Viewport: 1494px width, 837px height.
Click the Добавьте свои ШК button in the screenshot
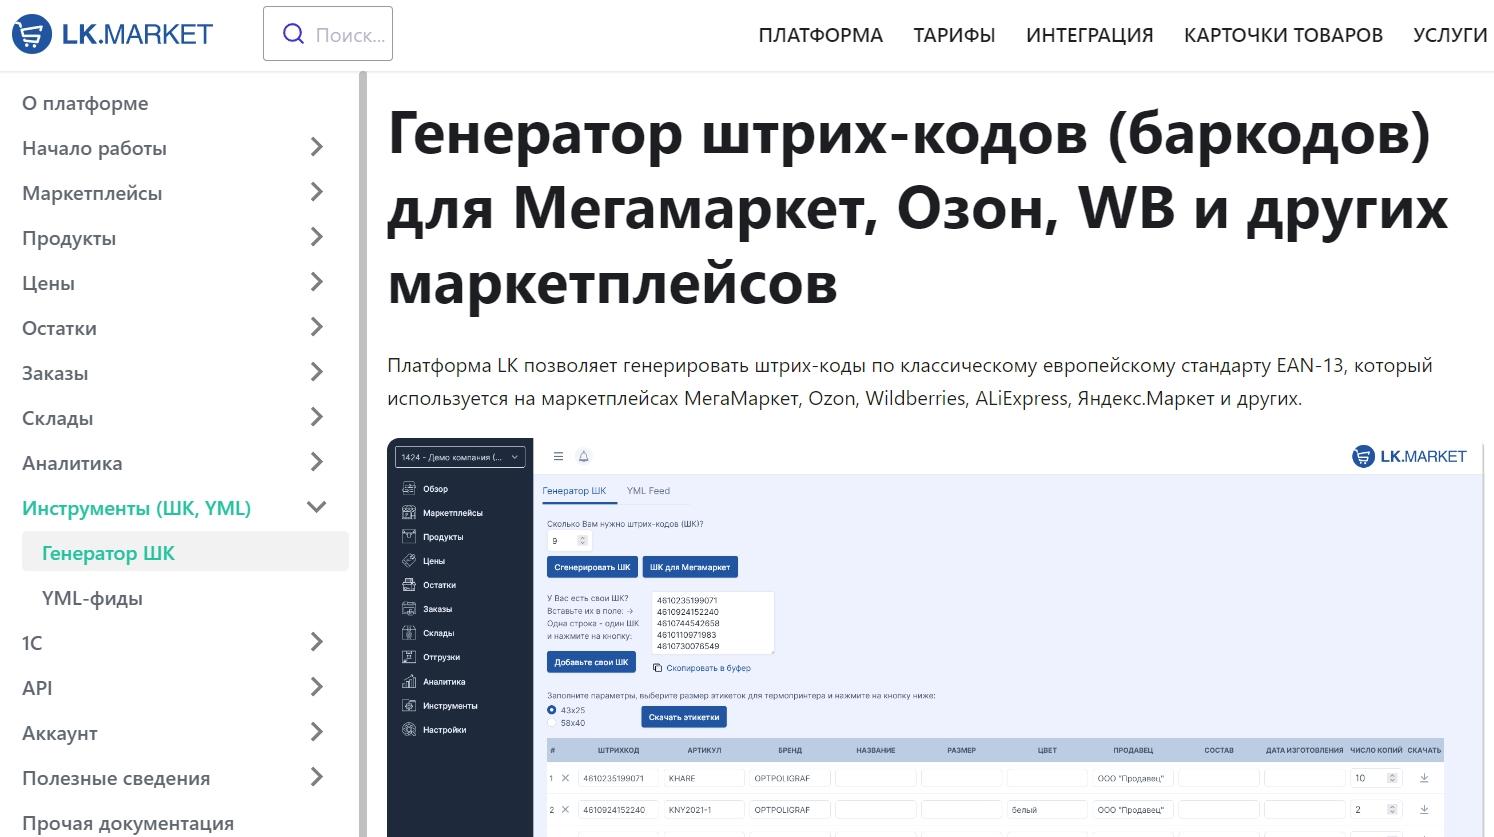(591, 662)
